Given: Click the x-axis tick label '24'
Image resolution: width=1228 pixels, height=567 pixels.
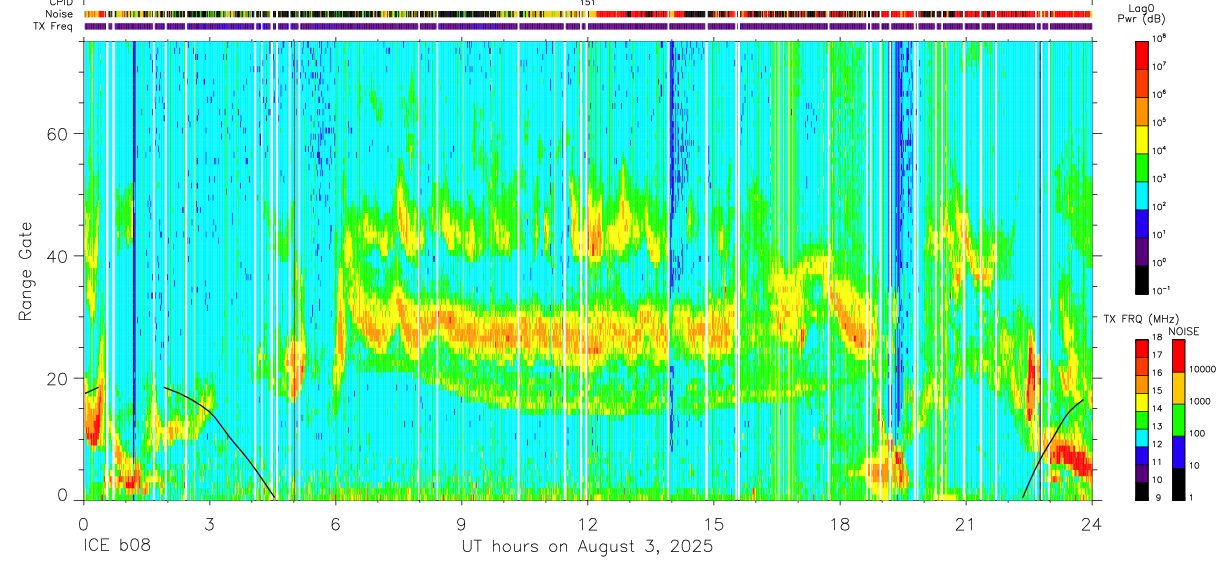Looking at the screenshot, I should pyautogui.click(x=1091, y=524).
